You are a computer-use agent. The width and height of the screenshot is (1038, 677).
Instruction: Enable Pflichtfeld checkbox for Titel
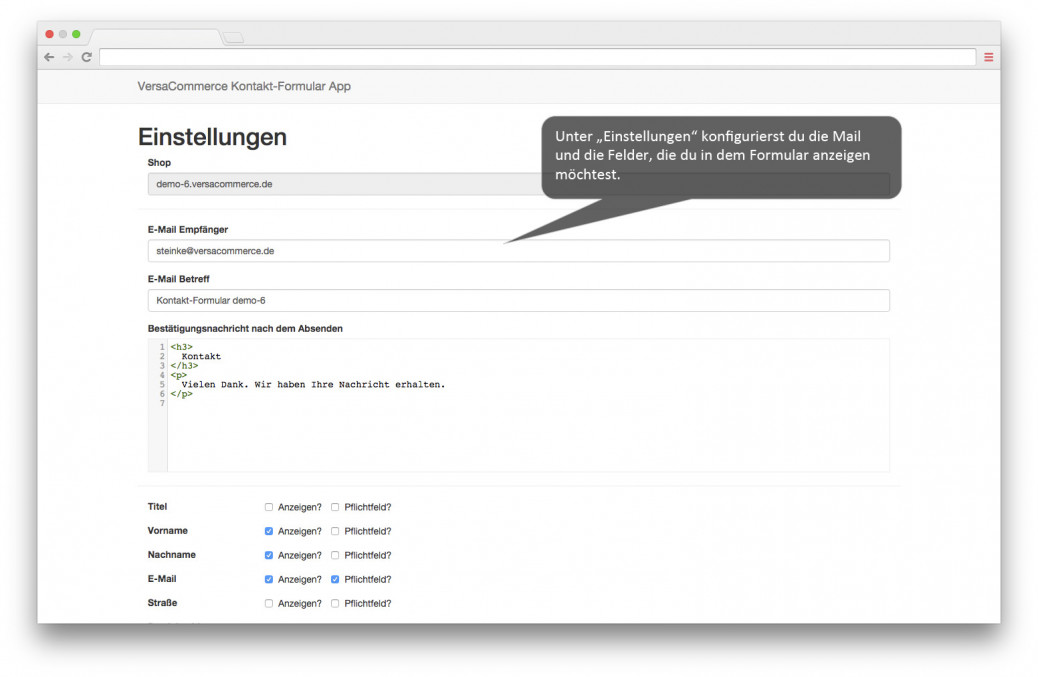pos(335,507)
